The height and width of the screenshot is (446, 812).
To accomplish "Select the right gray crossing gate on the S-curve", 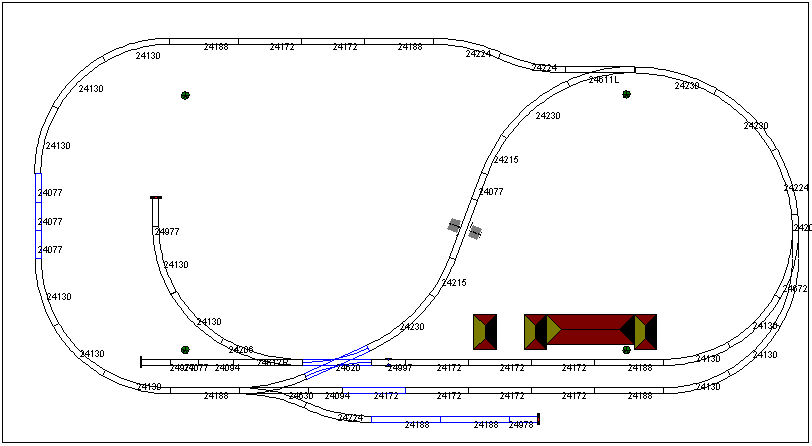I will coord(476,232).
